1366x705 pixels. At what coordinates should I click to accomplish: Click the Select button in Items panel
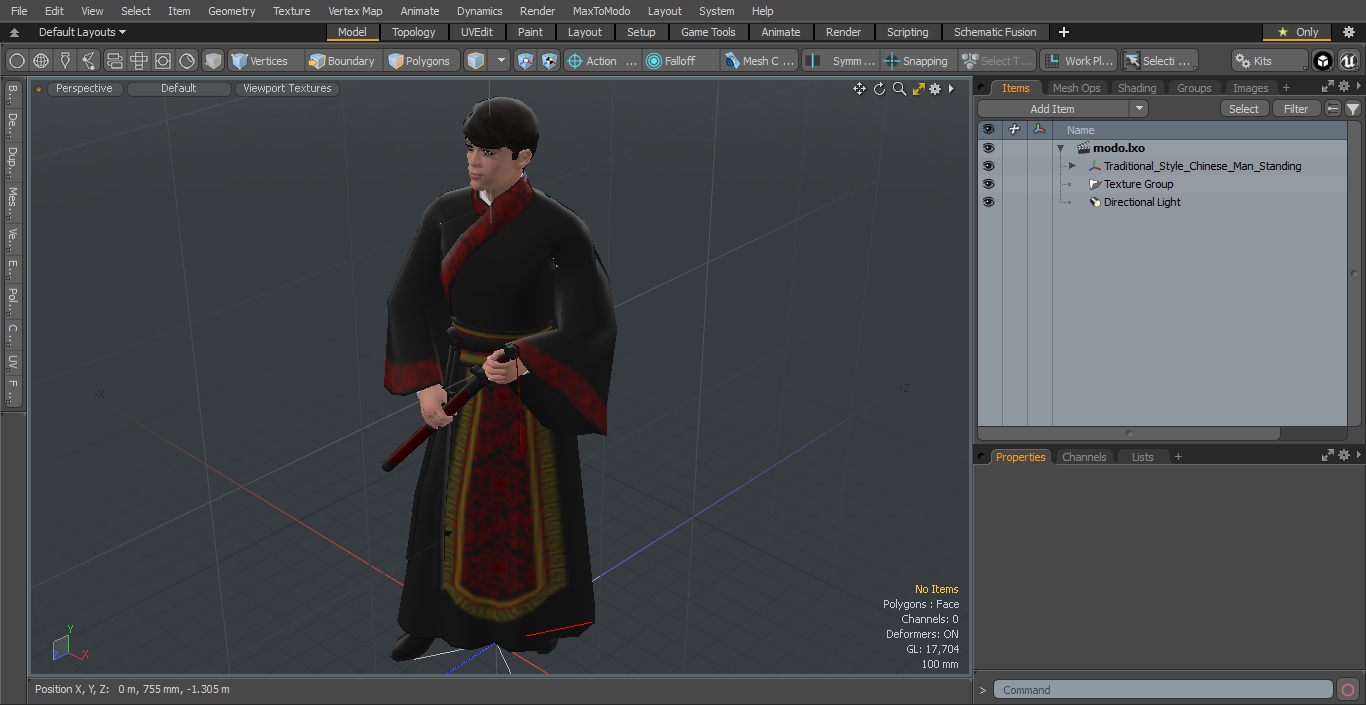point(1244,109)
